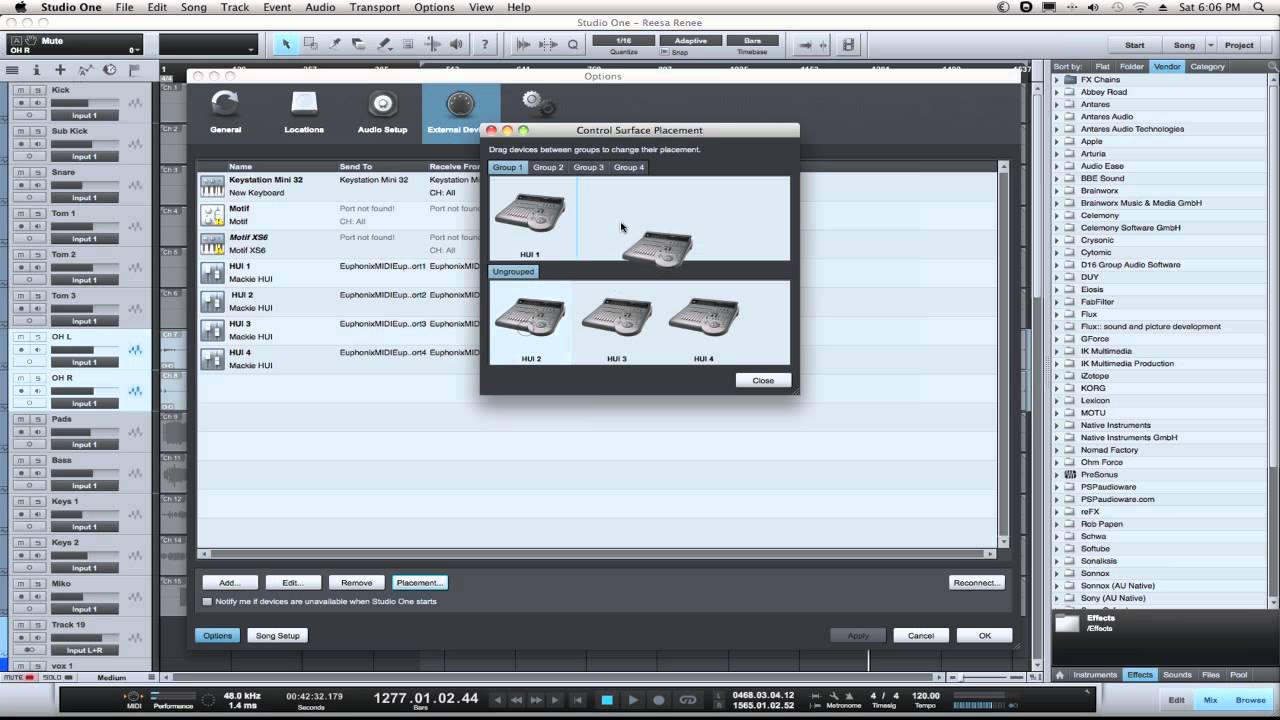This screenshot has width=1280, height=720.
Task: Click the Reconnect... button
Action: (x=976, y=582)
